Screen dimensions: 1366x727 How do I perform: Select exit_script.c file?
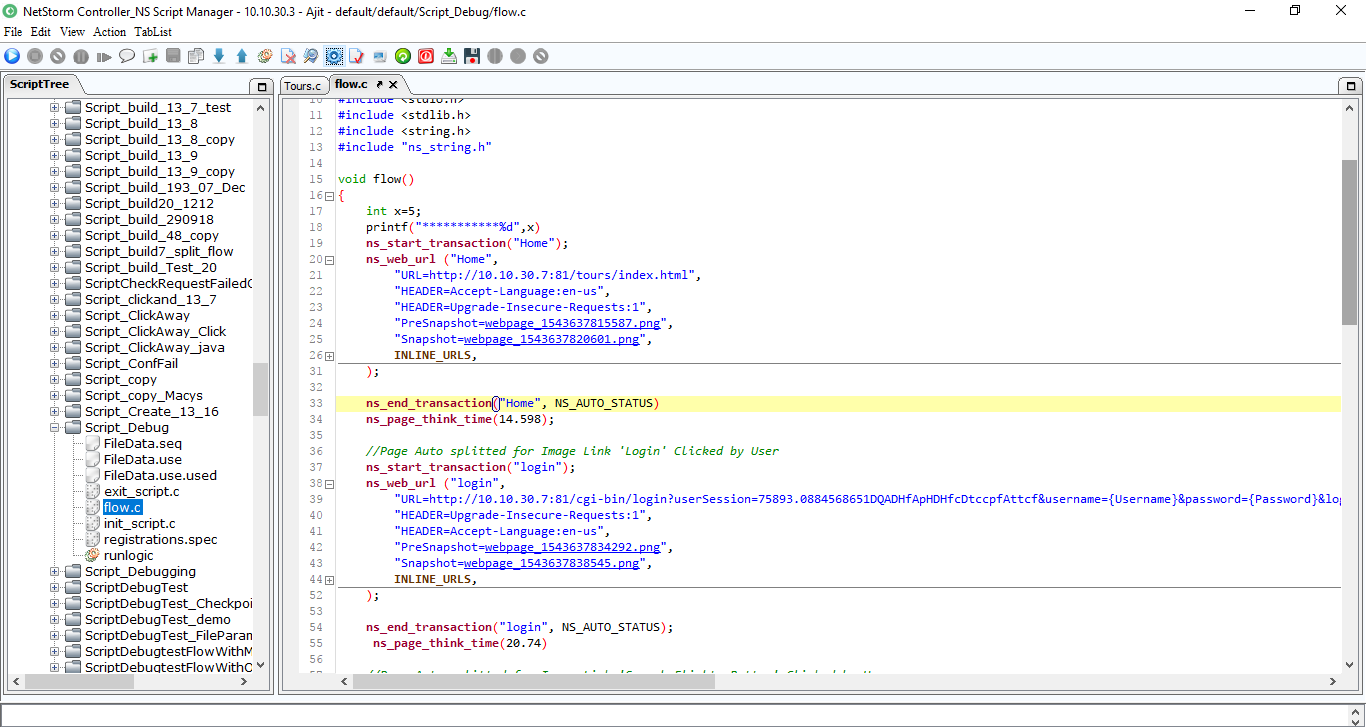(141, 491)
